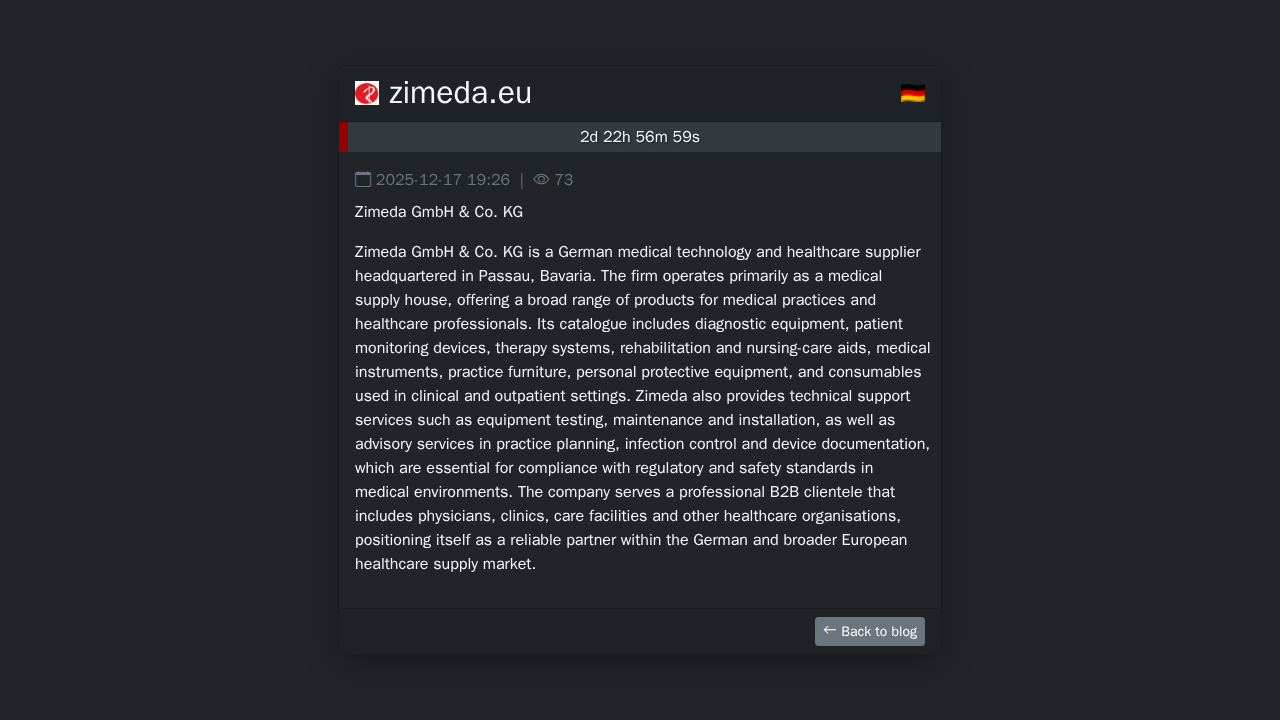Click the view count number 73
The height and width of the screenshot is (720, 1280).
click(564, 180)
